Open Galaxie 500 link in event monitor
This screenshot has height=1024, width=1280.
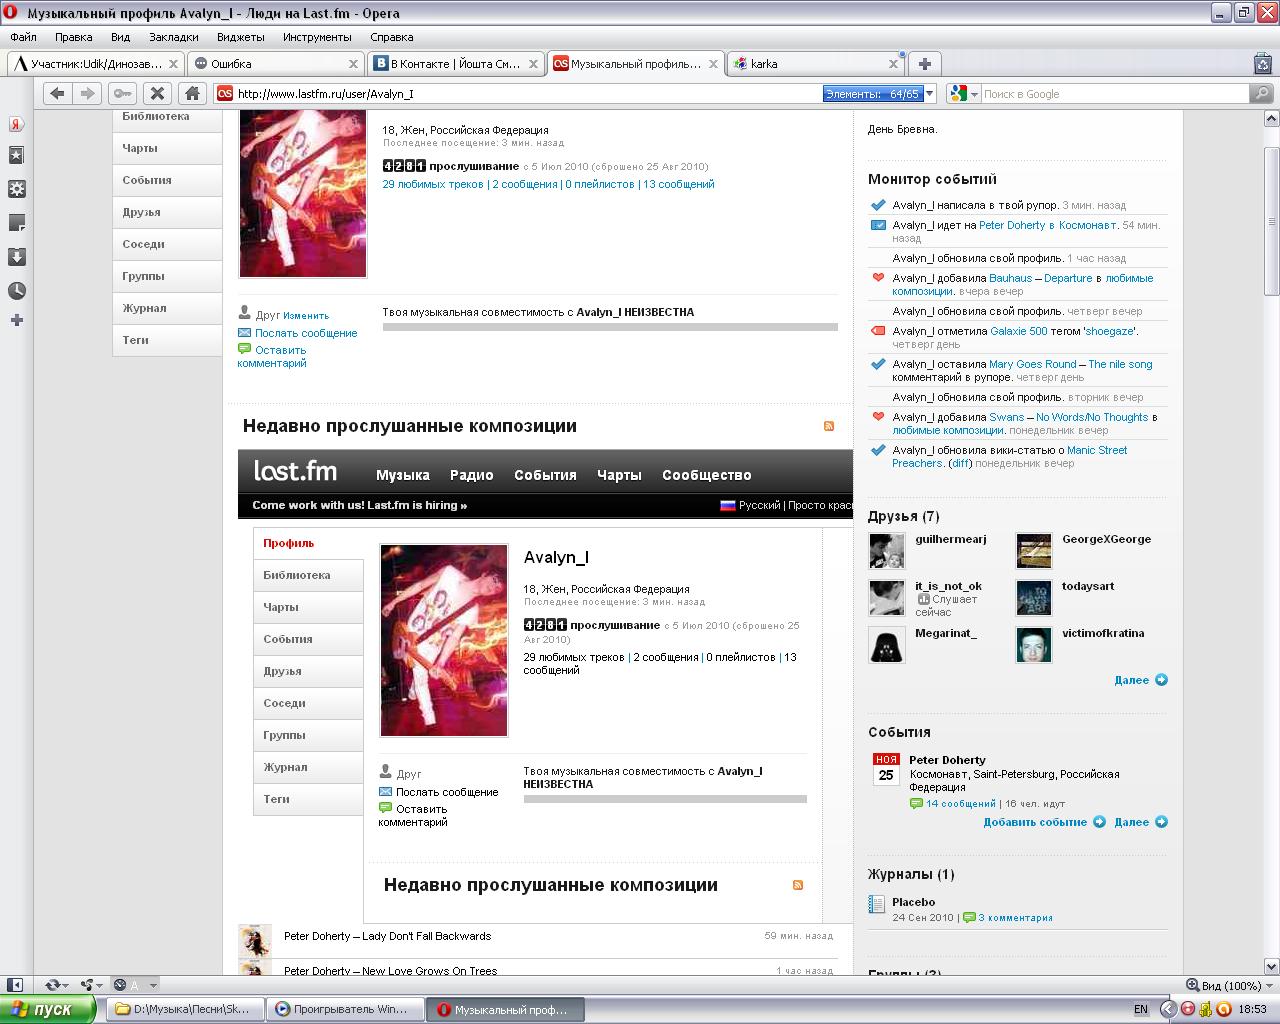[x=1019, y=331]
